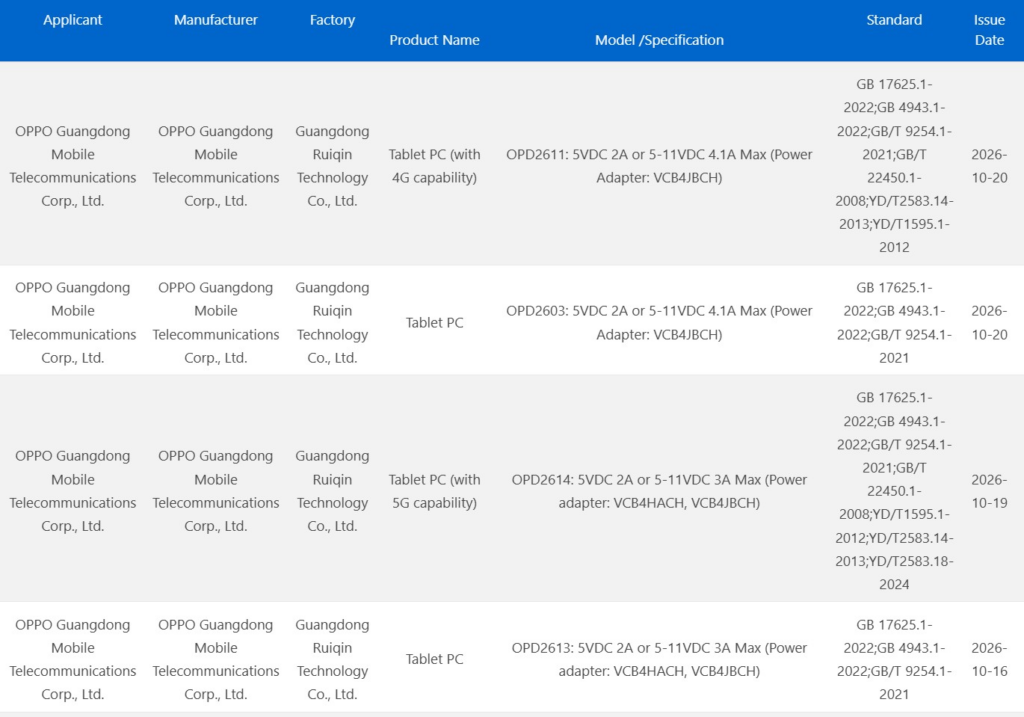Viewport: 1024px width, 717px height.
Task: Click the Applicant cell in the OPD2614 row
Action: (x=72, y=491)
